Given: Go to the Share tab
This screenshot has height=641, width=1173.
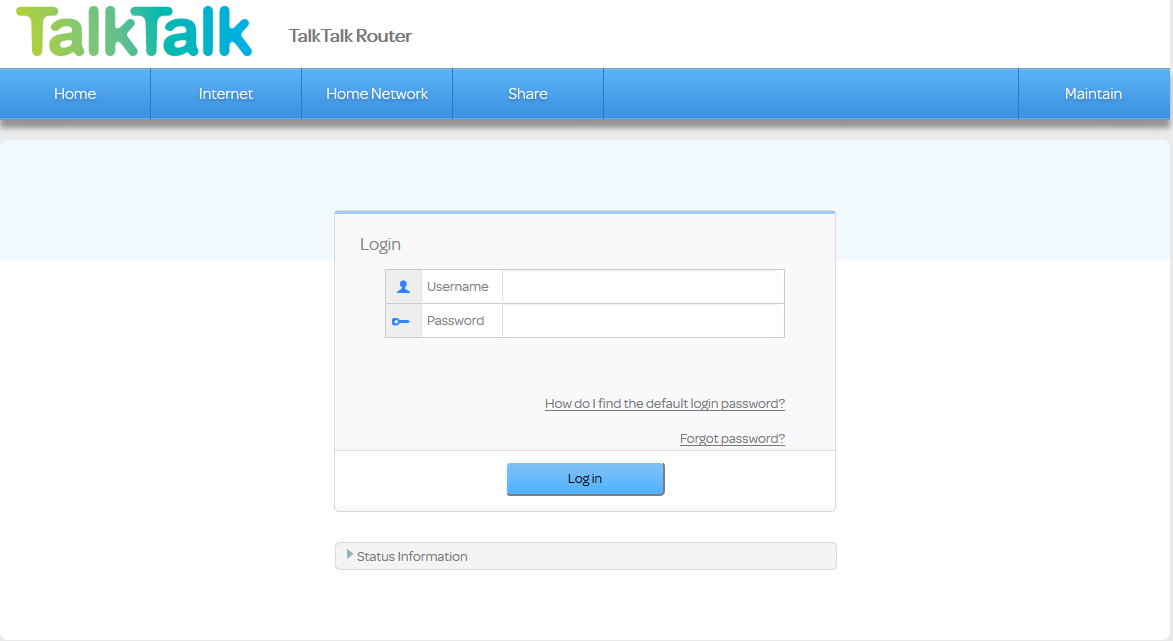Looking at the screenshot, I should point(528,93).
